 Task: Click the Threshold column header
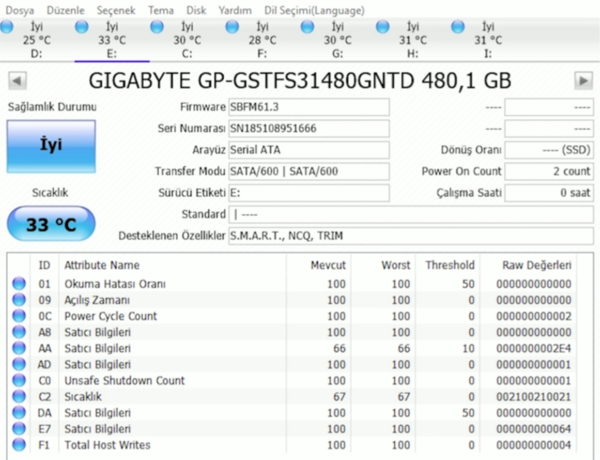pos(450,265)
